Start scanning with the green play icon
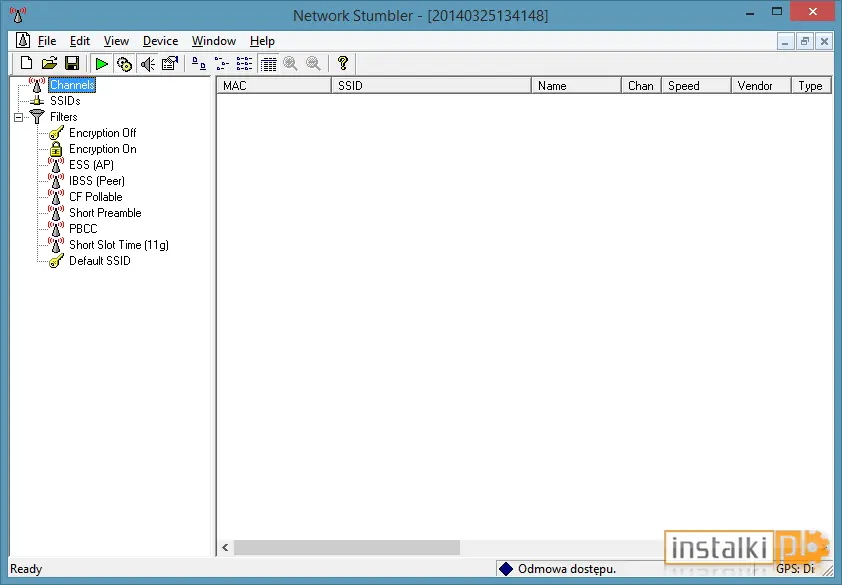Screen dimensions: 842x585 (101, 64)
